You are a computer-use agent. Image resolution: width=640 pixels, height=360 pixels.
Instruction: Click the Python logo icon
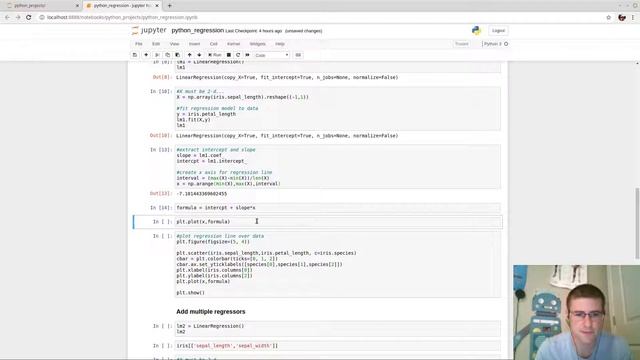point(476,31)
